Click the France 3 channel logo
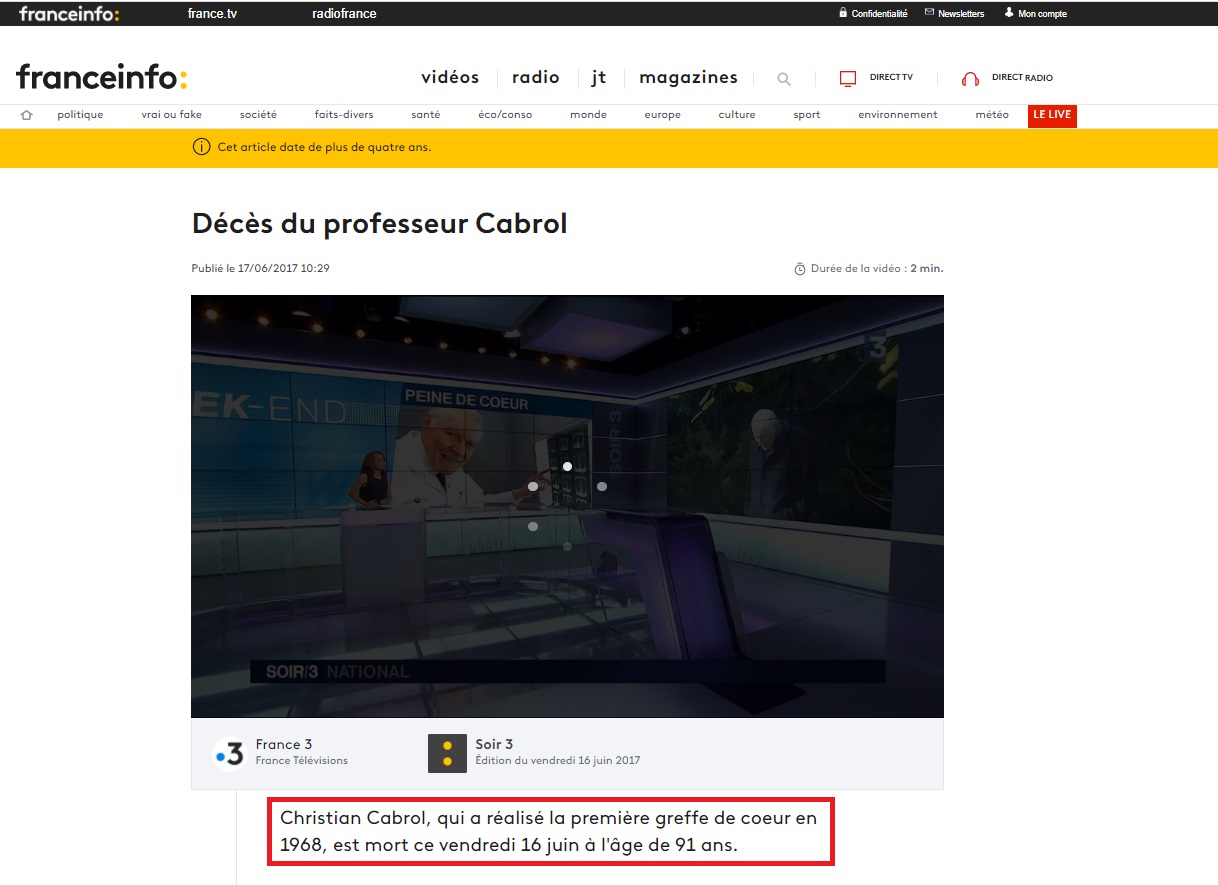 [229, 753]
